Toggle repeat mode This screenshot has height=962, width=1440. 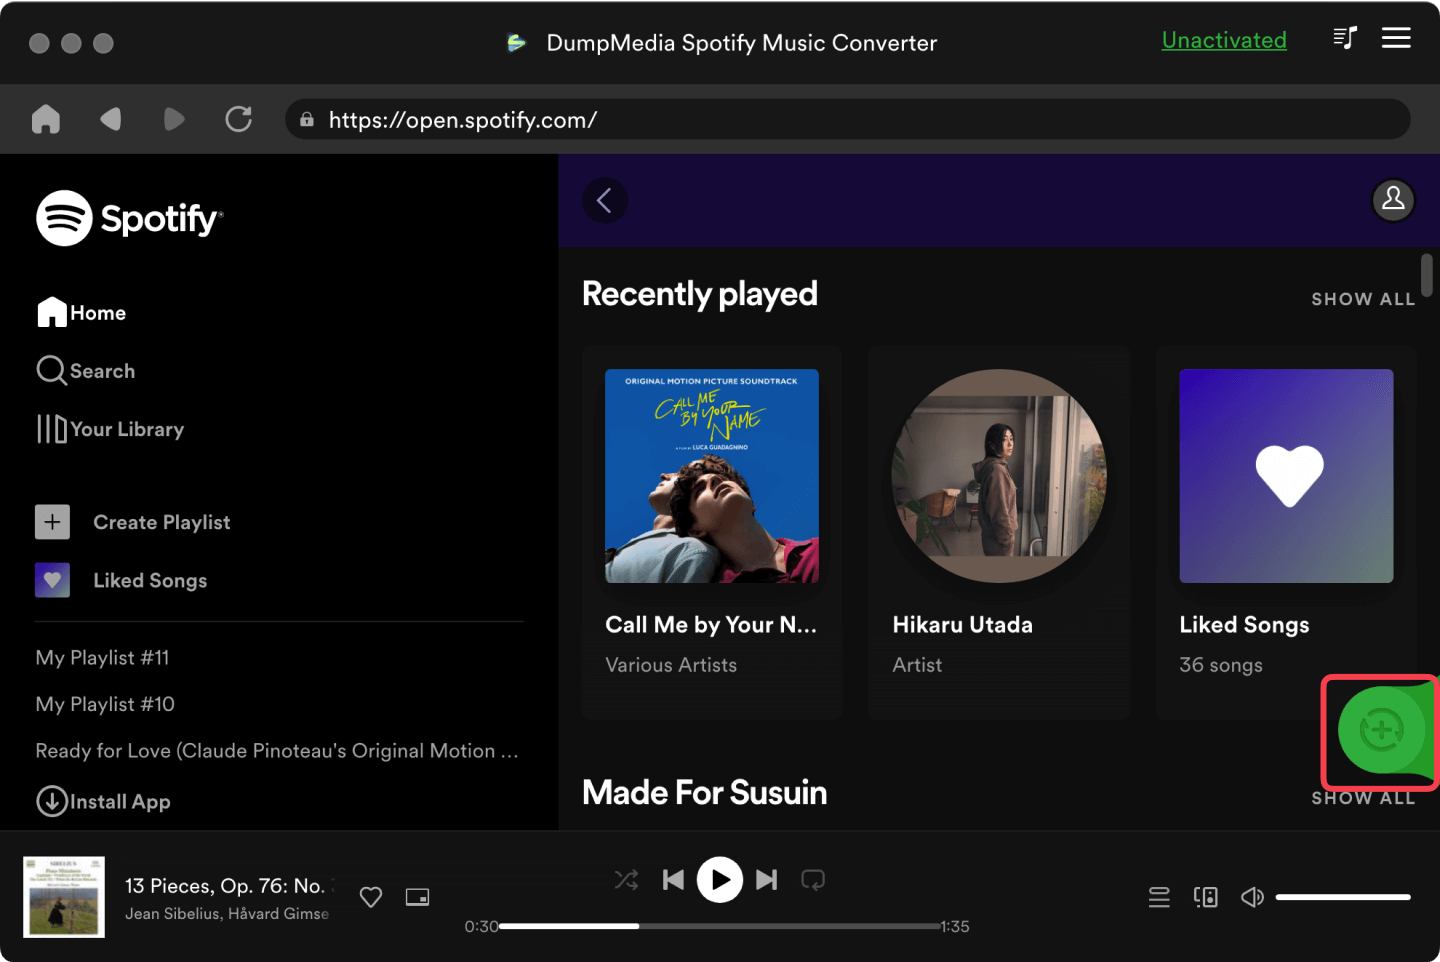point(813,880)
